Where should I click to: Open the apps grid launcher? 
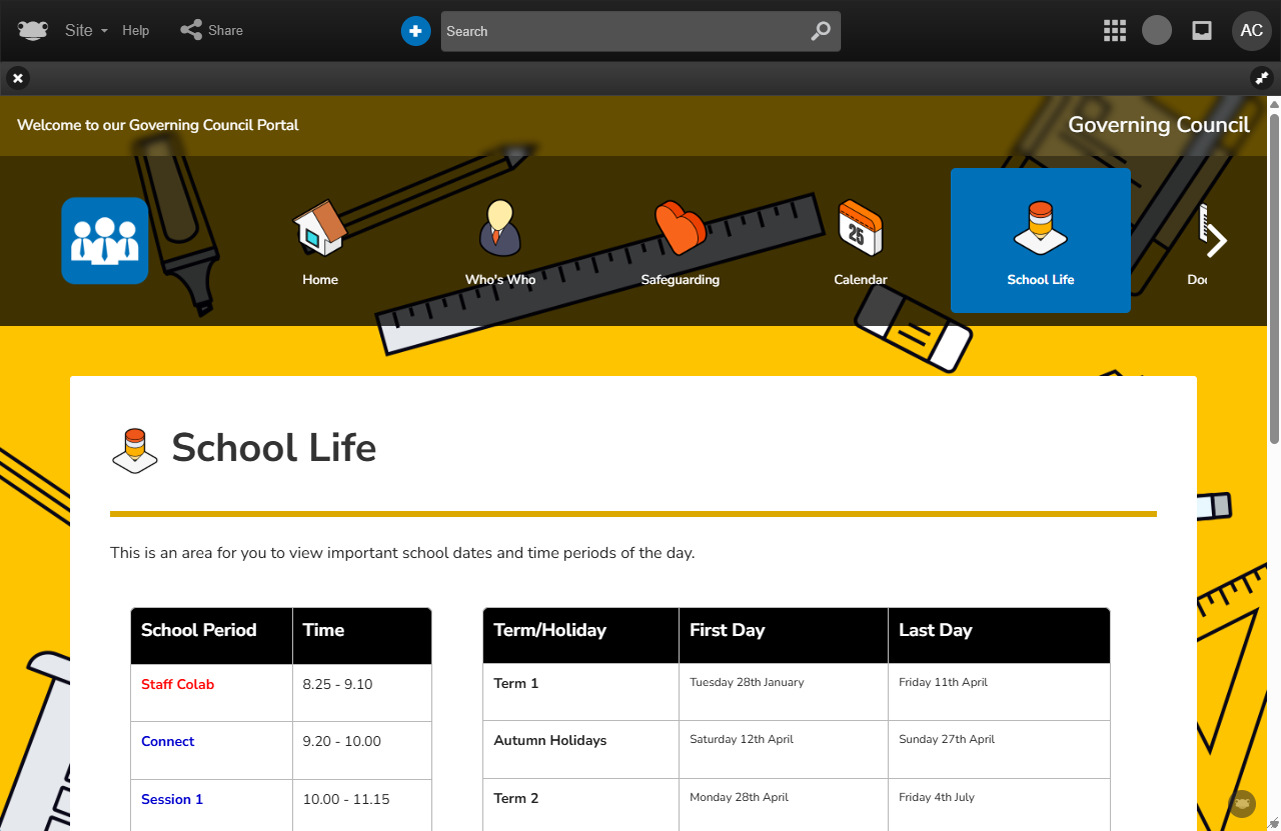point(1114,31)
